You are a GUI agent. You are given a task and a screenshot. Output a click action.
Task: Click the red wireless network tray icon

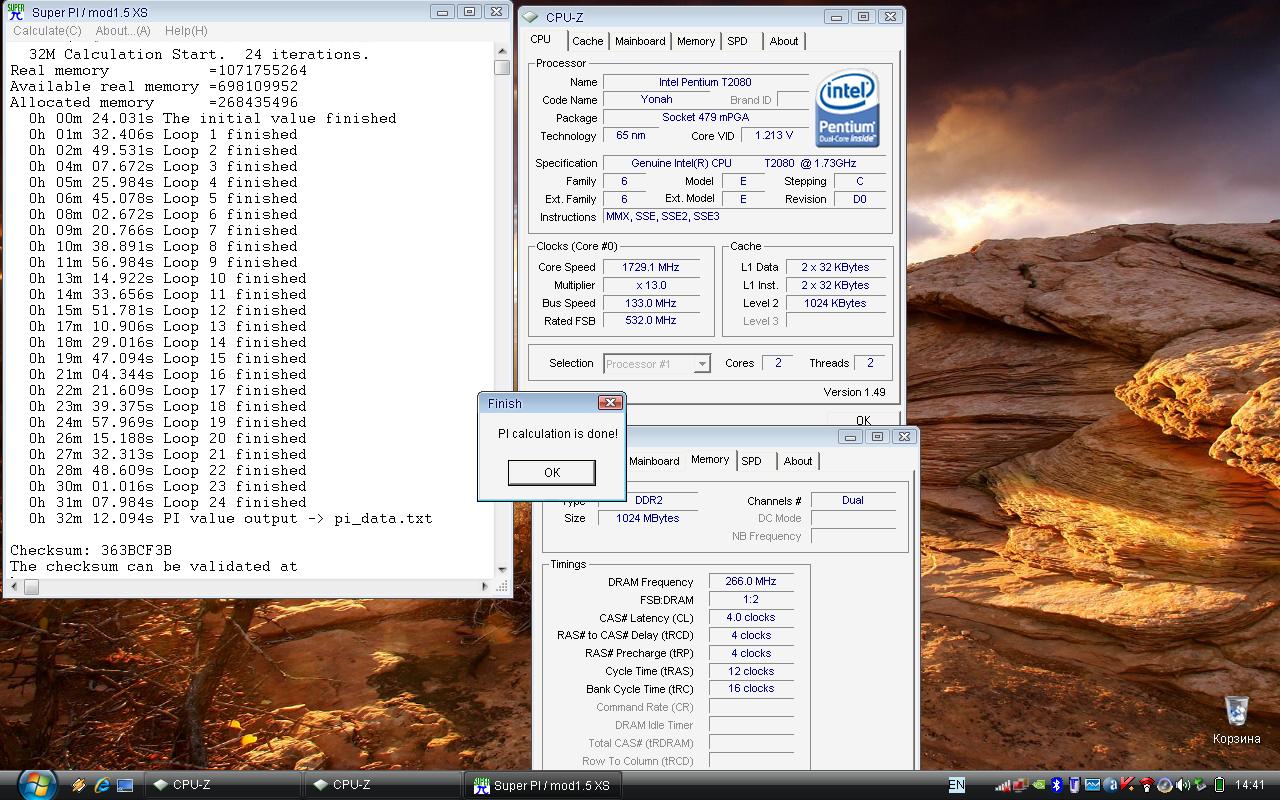point(1146,785)
